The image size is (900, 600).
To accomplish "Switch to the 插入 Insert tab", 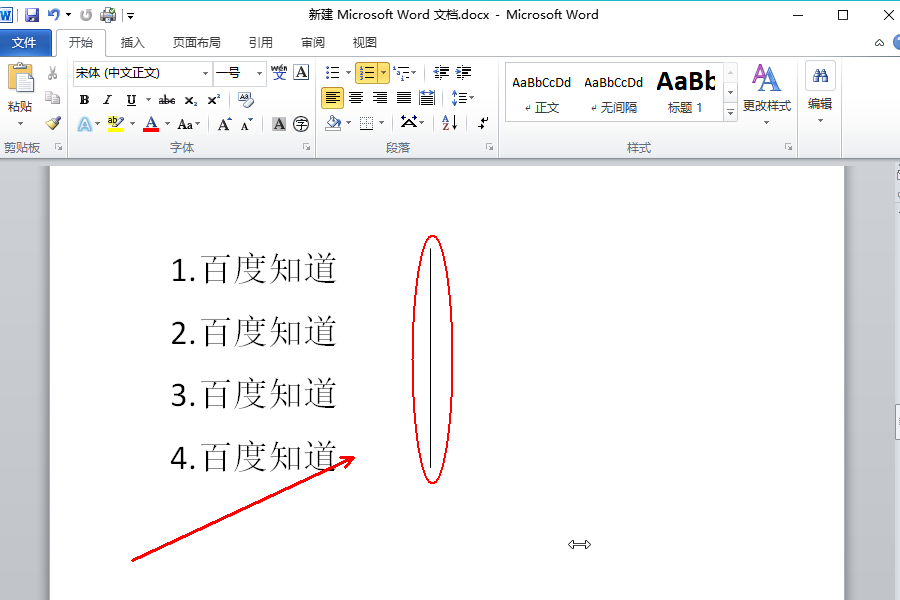I will [x=133, y=42].
